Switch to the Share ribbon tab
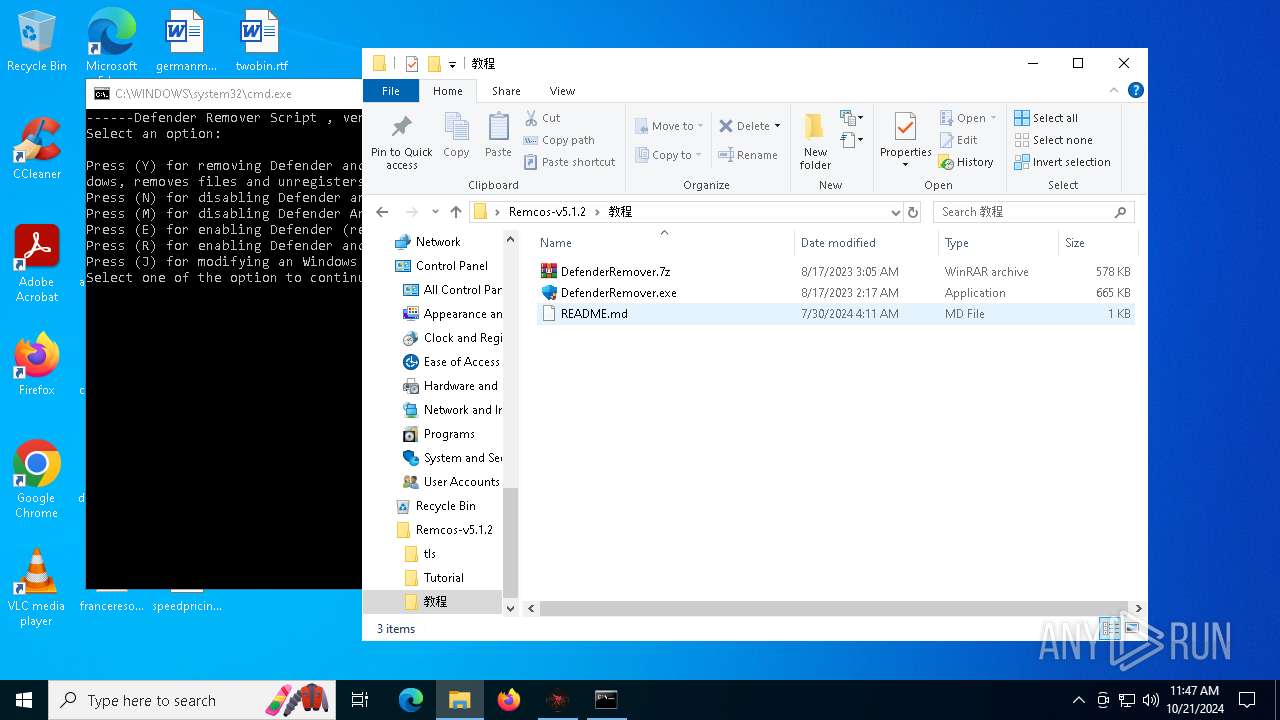Screen dimensions: 1280x720 [506, 91]
